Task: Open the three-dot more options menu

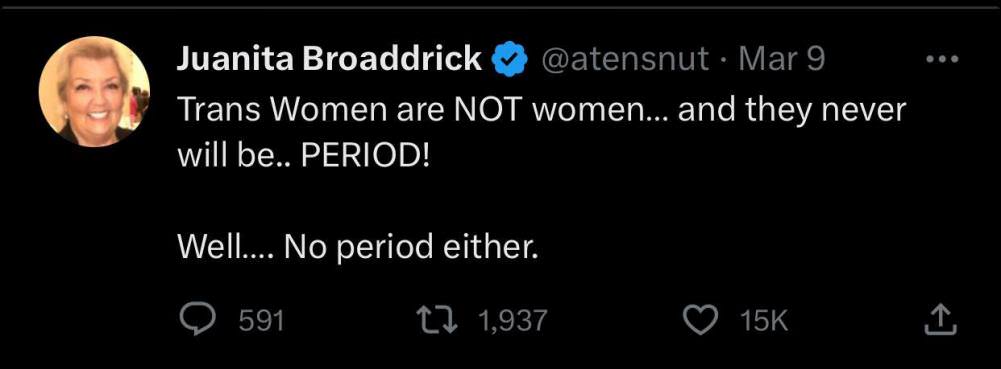Action: pos(943,59)
